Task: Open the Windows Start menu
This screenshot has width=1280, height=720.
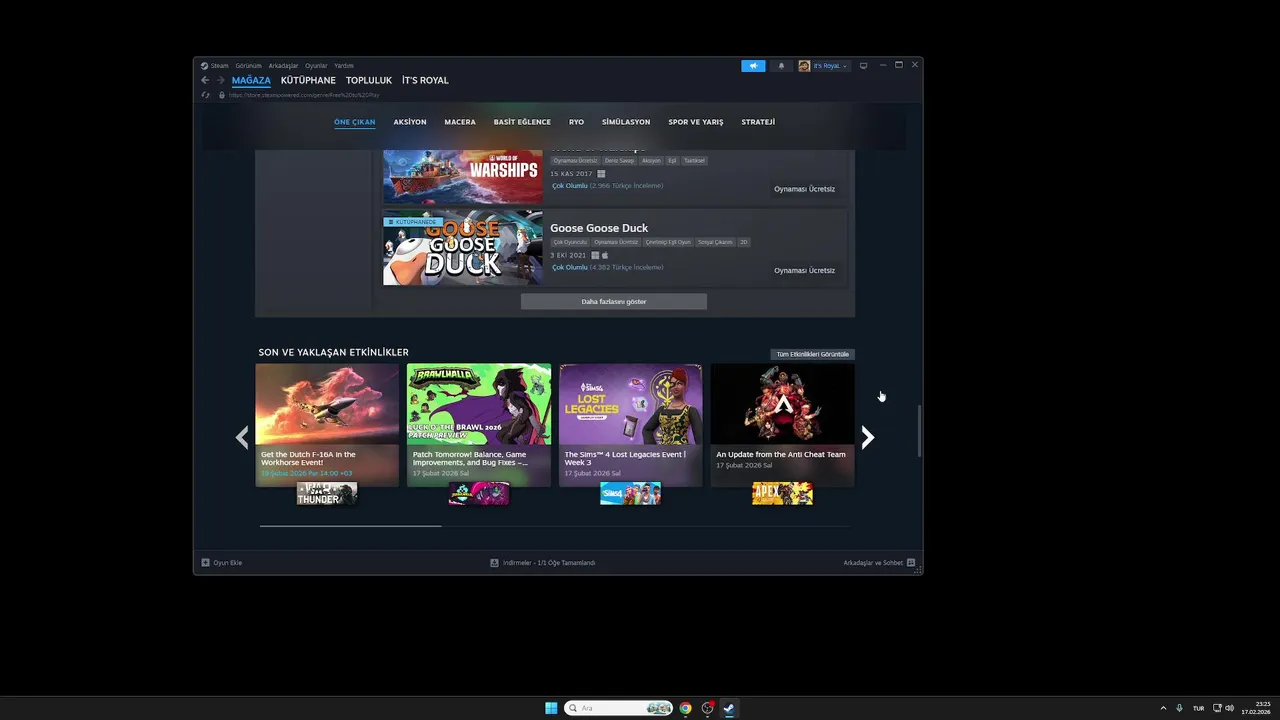Action: [x=551, y=708]
